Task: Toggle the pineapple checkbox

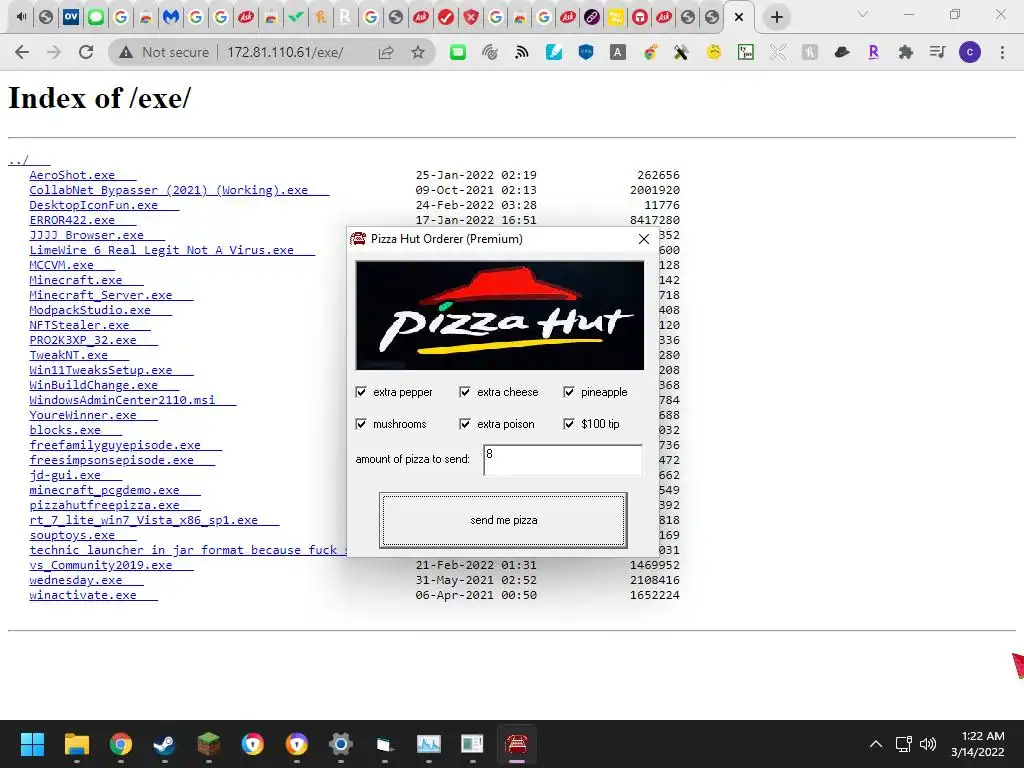Action: coord(569,392)
